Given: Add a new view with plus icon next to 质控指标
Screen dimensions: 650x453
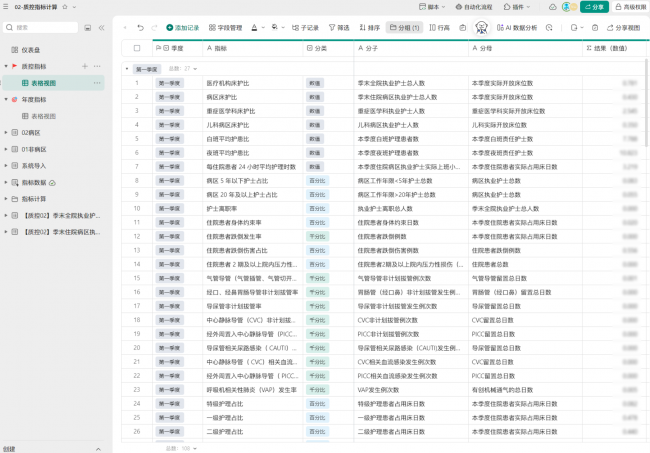Looking at the screenshot, I should coord(83,65).
